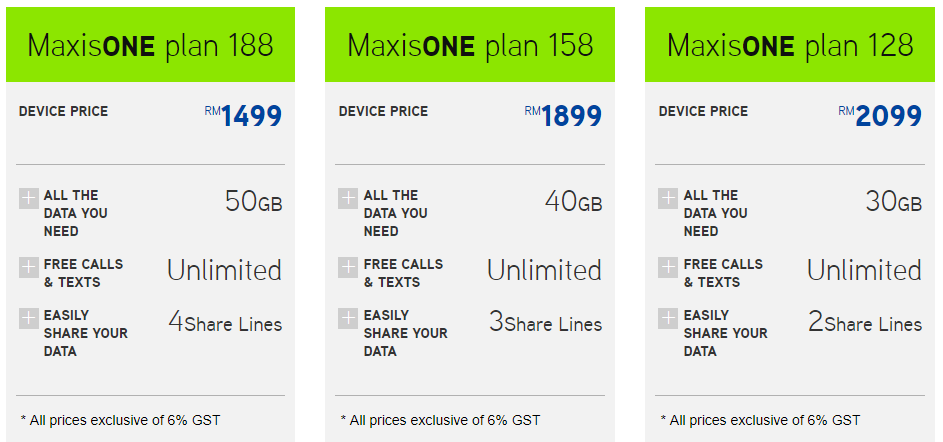Expand share your data in plan 188
Image resolution: width=943 pixels, height=442 pixels.
click(x=28, y=318)
